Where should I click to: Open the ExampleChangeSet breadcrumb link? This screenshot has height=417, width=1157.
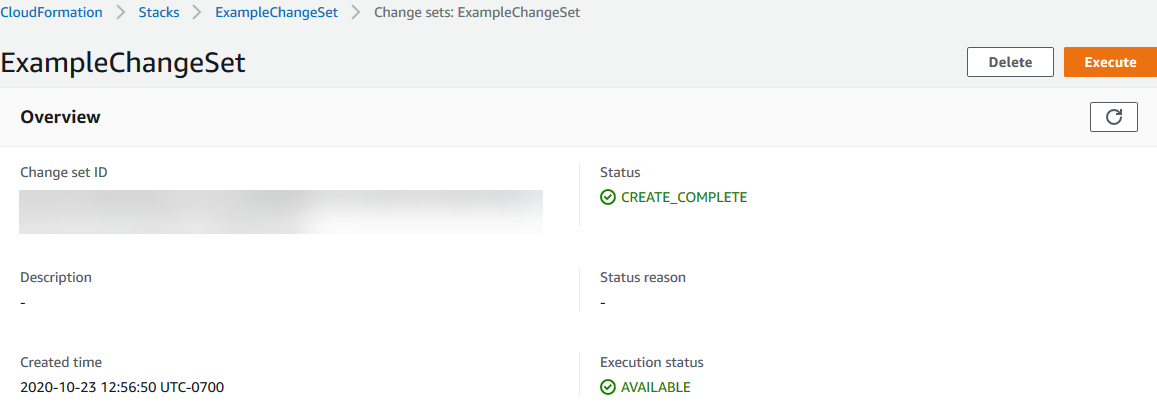pos(276,13)
